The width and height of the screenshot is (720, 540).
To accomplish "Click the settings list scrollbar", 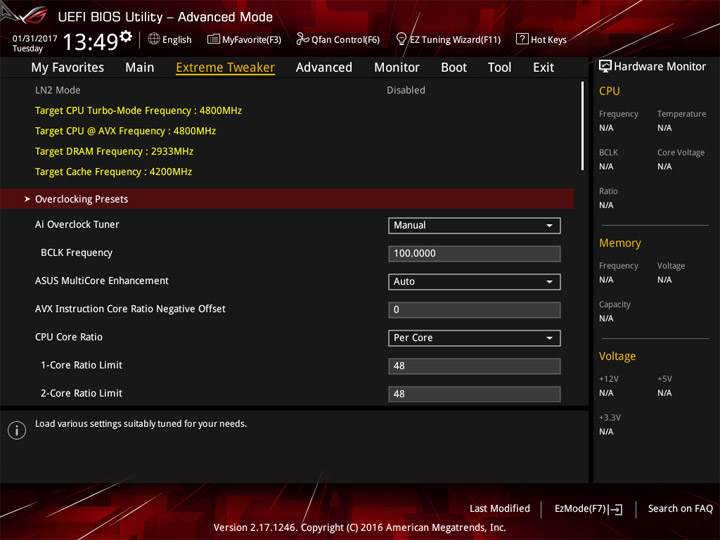I will pos(582,126).
